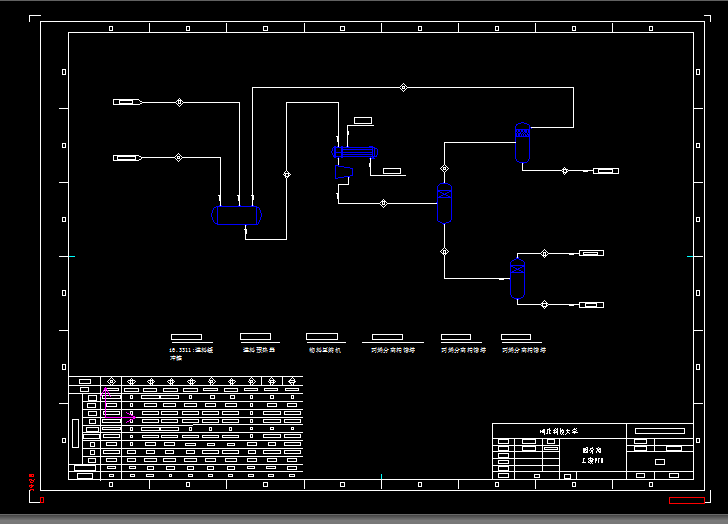Click the drawing title text in title block center
728x524 pixels.
coord(592,455)
